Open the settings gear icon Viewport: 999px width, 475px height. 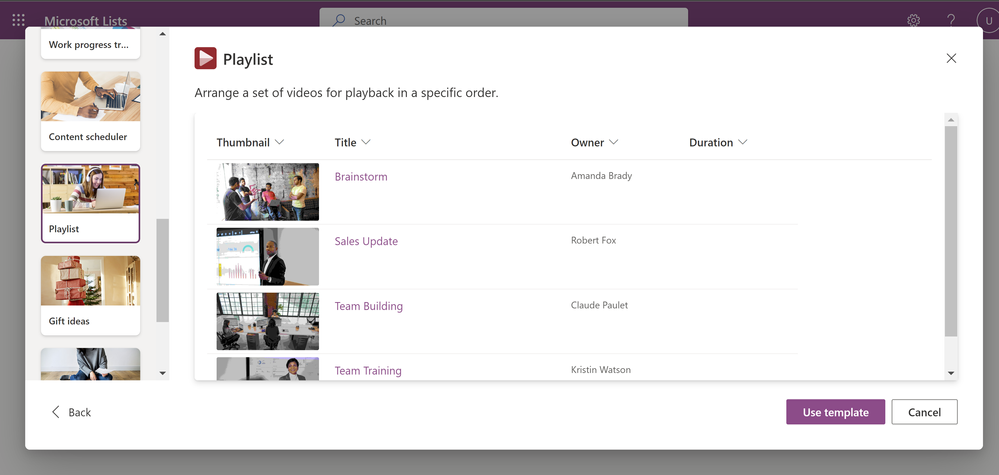click(914, 20)
